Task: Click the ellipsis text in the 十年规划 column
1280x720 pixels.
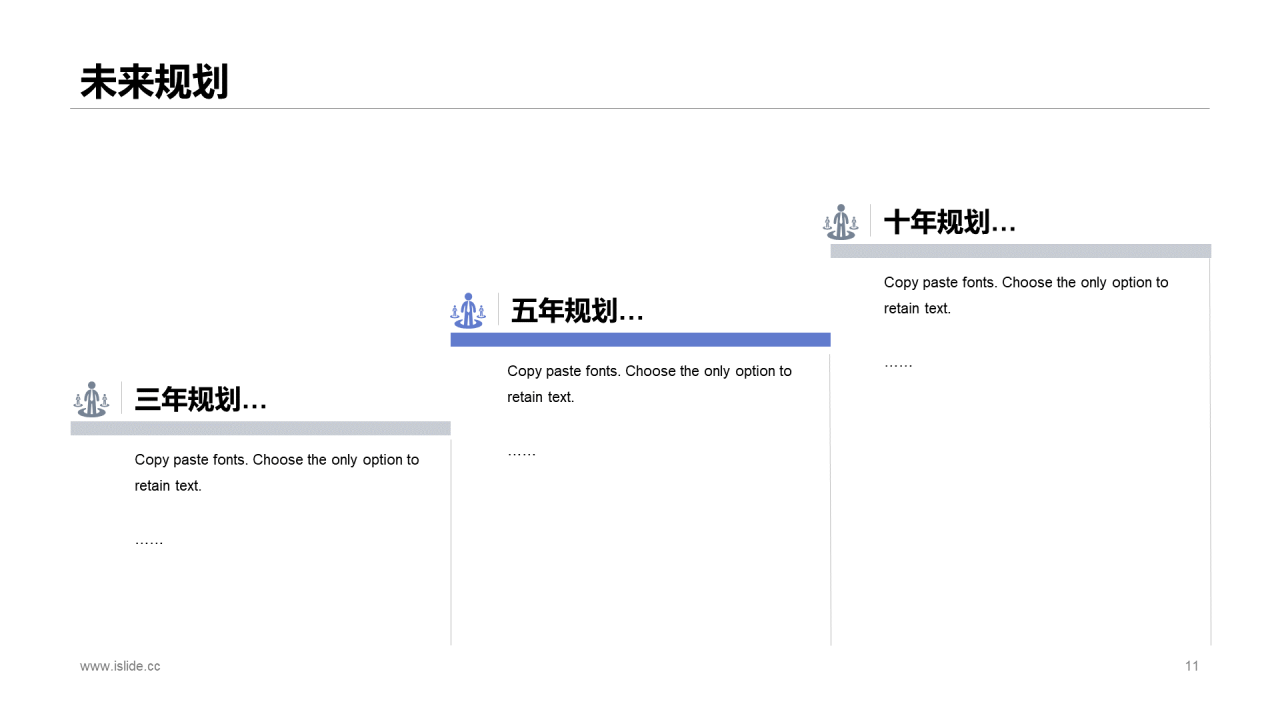Action: click(898, 364)
